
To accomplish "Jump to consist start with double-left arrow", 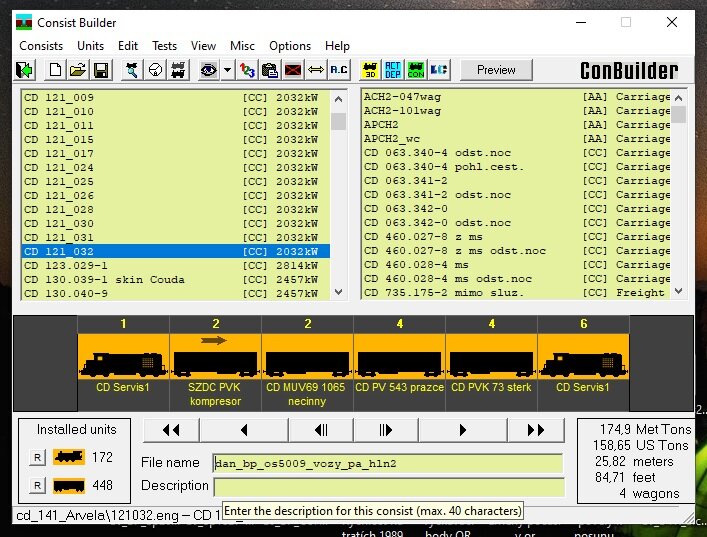I will [171, 430].
